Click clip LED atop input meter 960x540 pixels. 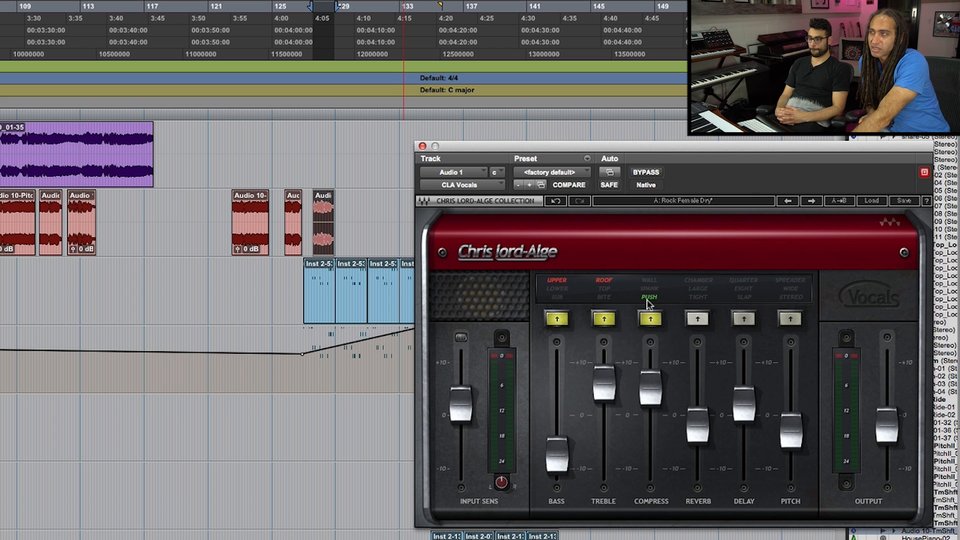click(501, 355)
